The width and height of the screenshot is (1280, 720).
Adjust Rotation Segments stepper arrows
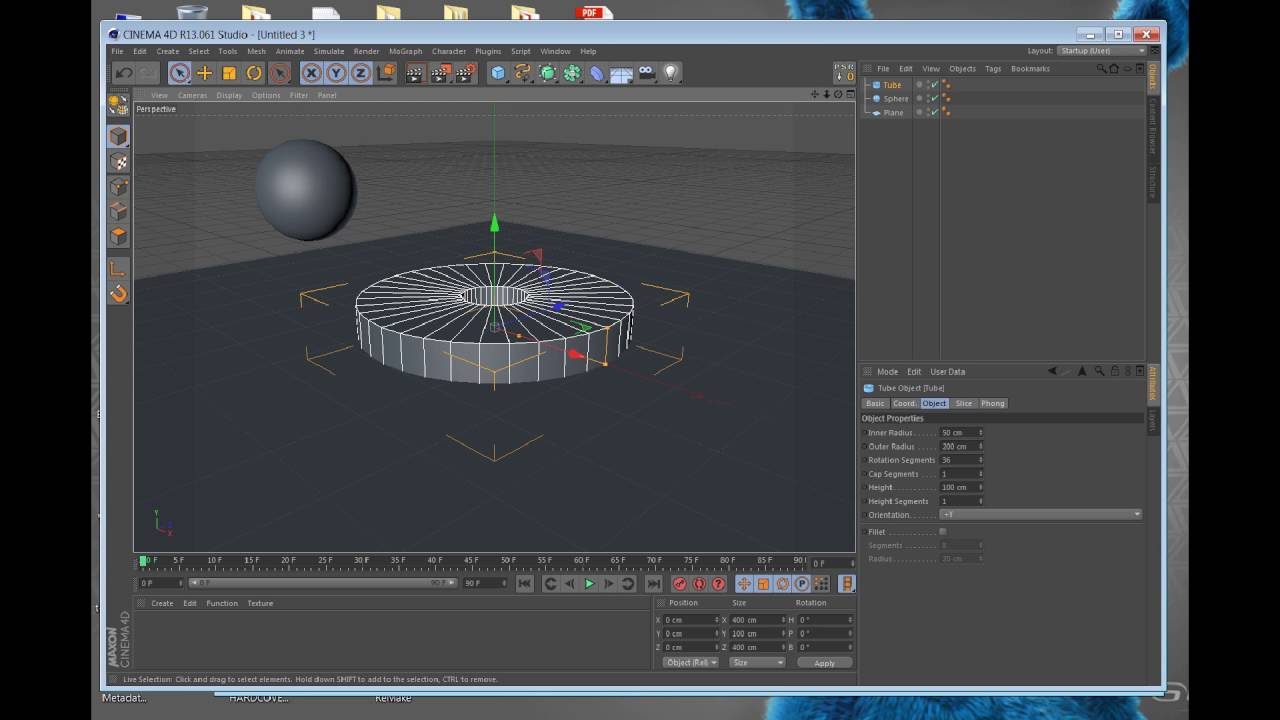point(980,460)
